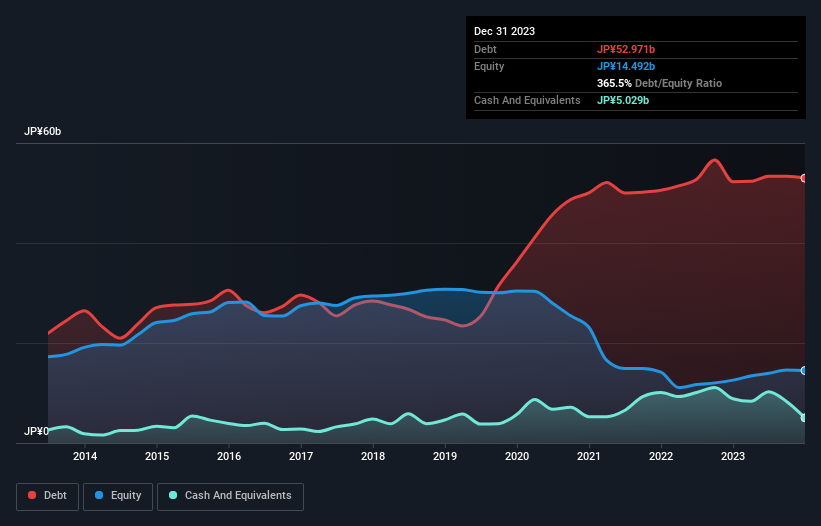The image size is (821, 526).
Task: Click the 2021 x-axis label
Action: pyautogui.click(x=589, y=456)
